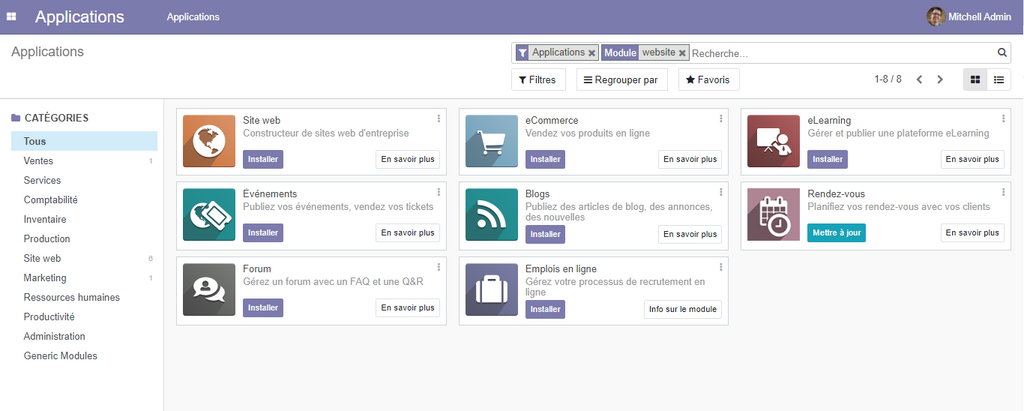Click the search magnifier icon
Viewport: 1024px width, 411px height.
[x=1002, y=53]
